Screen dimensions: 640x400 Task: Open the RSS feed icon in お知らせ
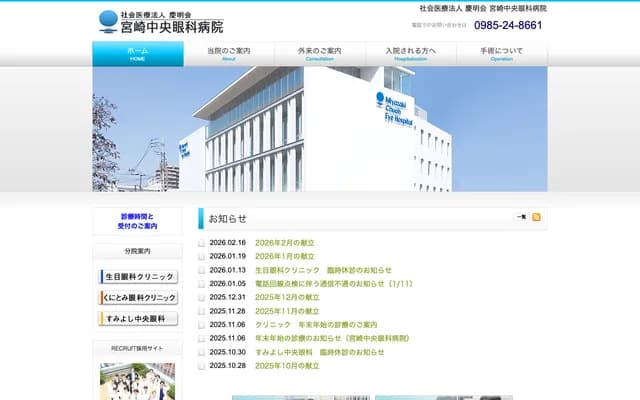click(536, 217)
